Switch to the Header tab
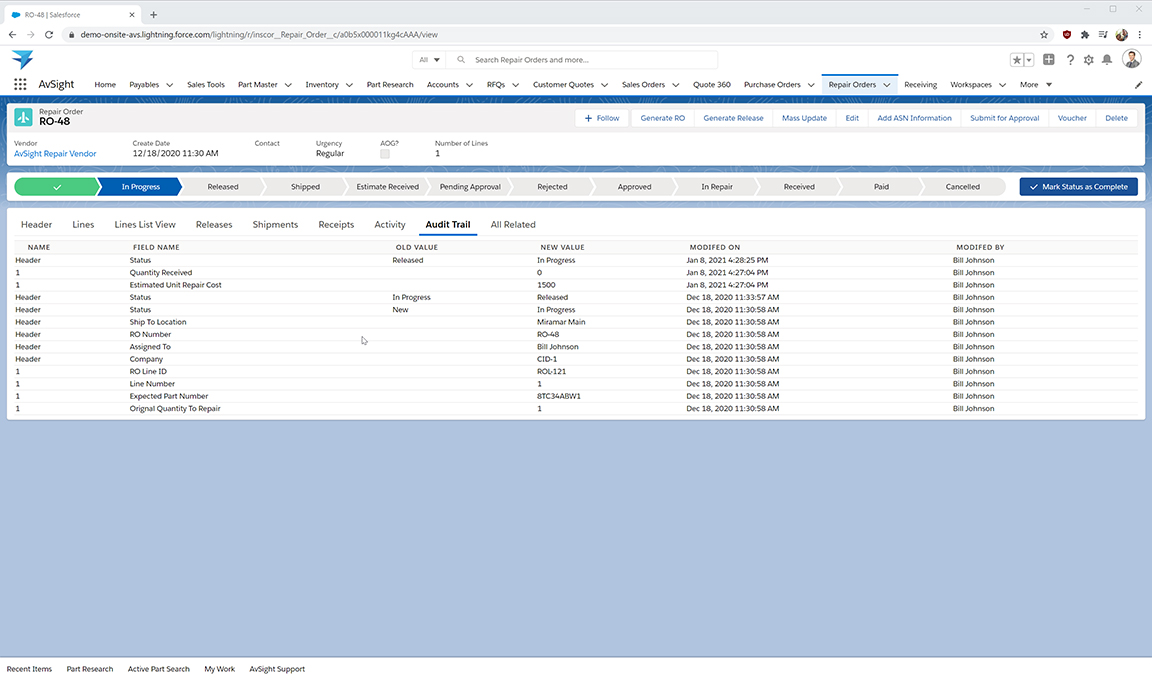 pyautogui.click(x=37, y=225)
